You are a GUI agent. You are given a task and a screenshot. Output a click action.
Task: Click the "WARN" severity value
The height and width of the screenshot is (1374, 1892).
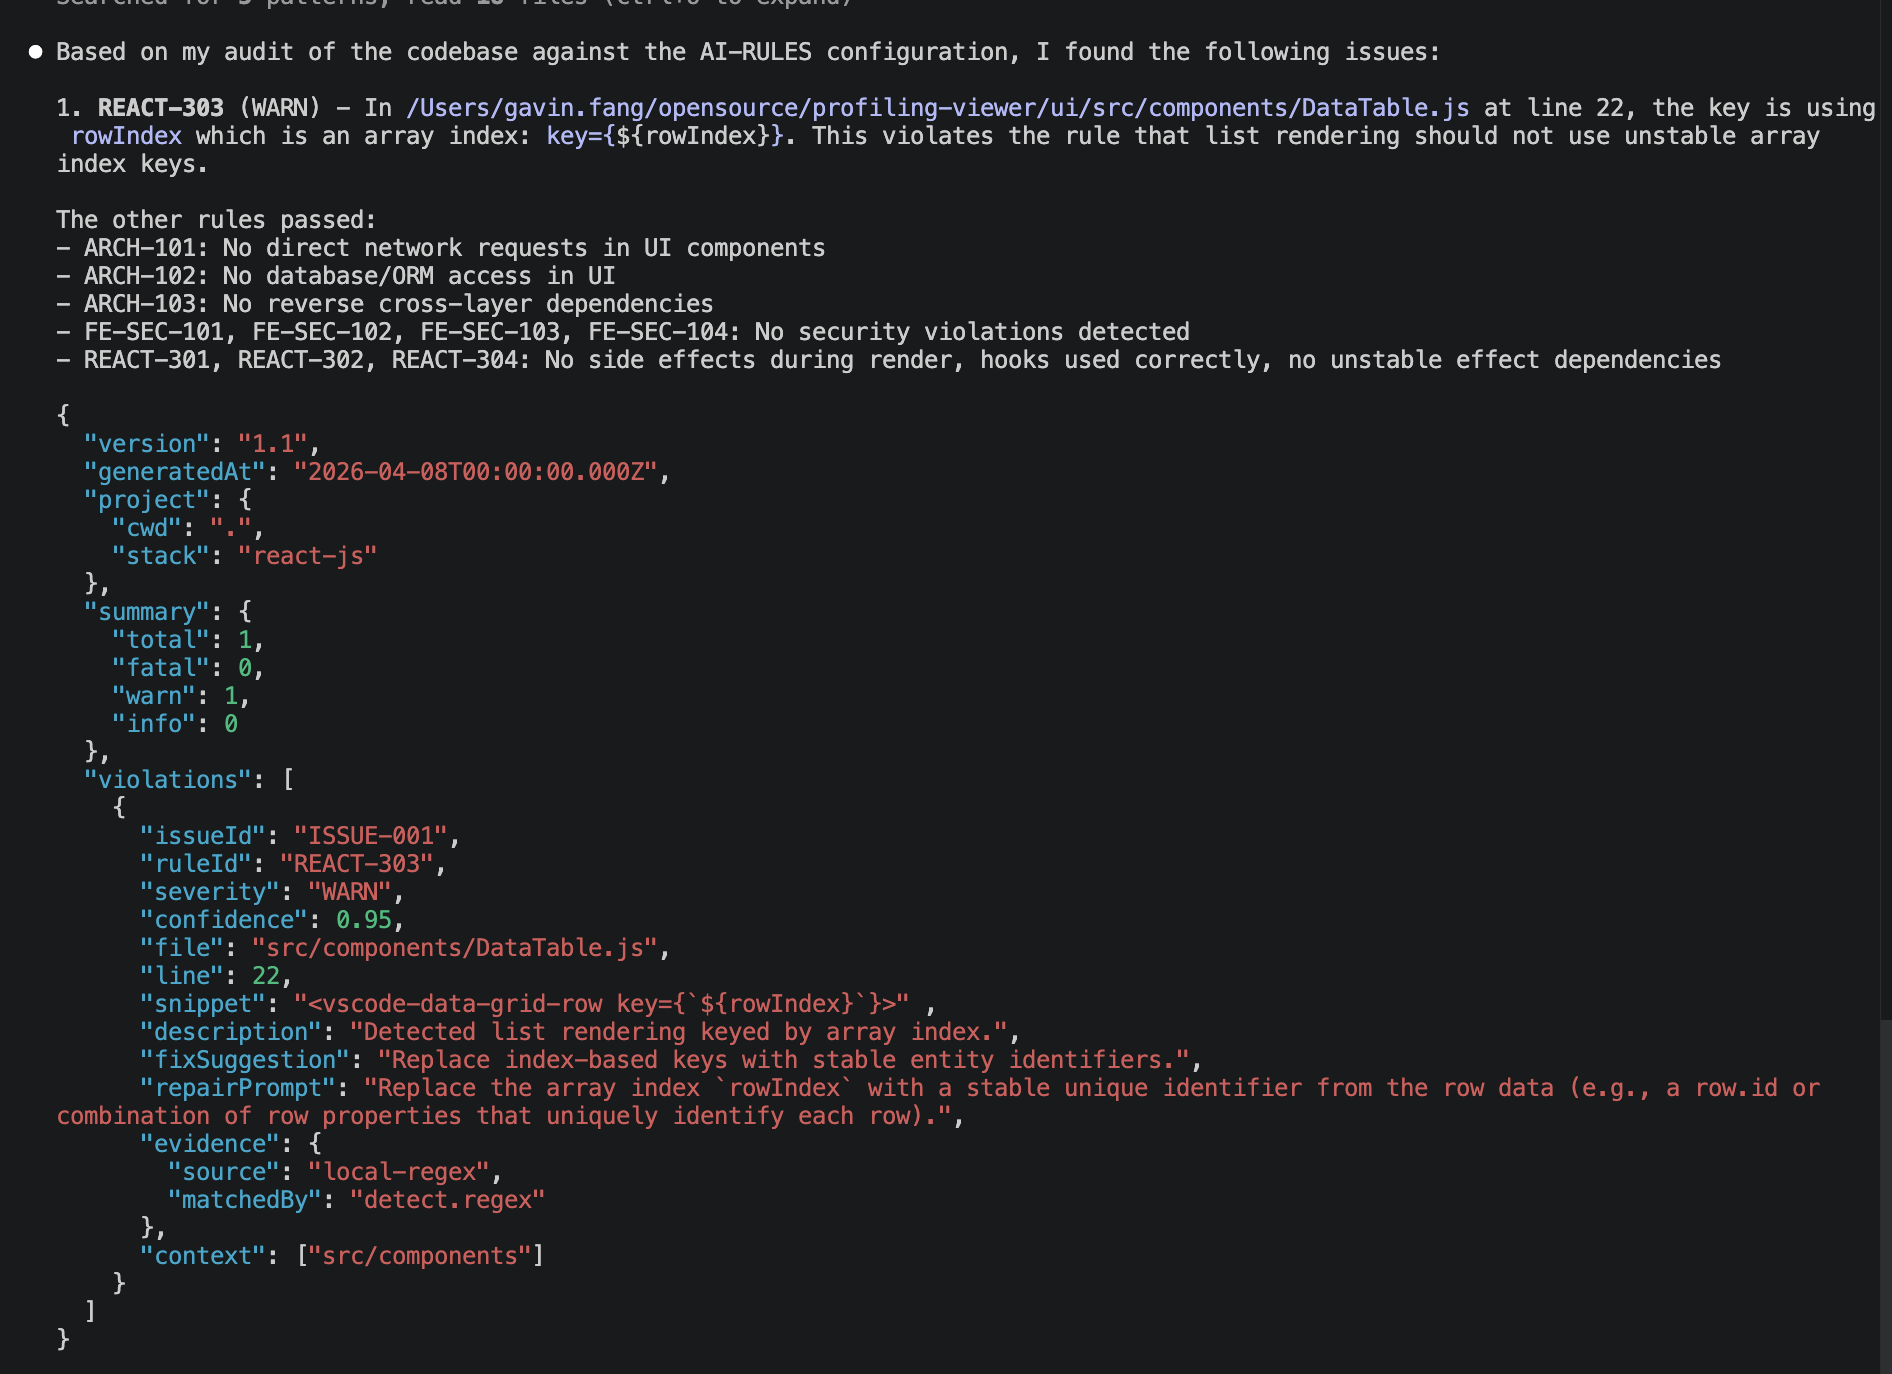[x=349, y=892]
